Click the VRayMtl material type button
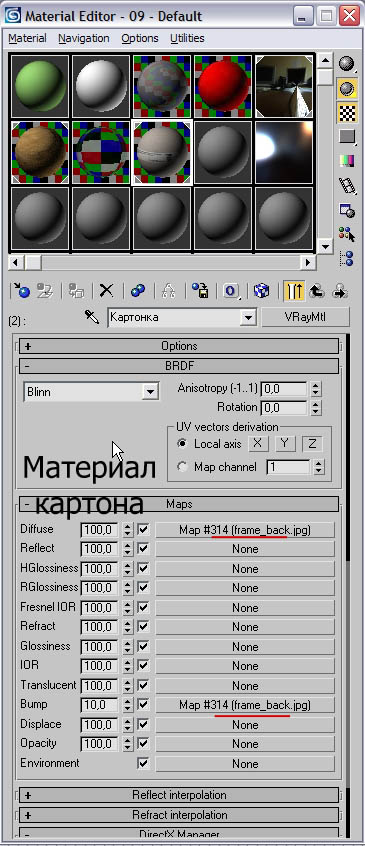365x846 pixels. point(305,317)
